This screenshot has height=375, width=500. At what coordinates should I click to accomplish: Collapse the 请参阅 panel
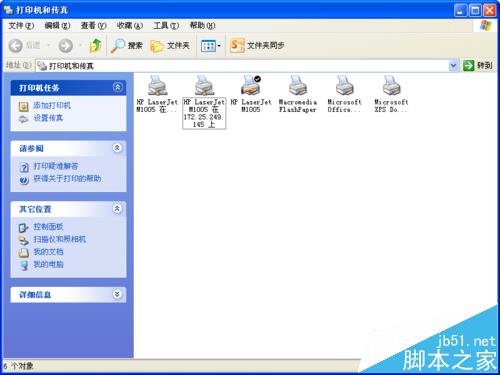(x=117, y=148)
